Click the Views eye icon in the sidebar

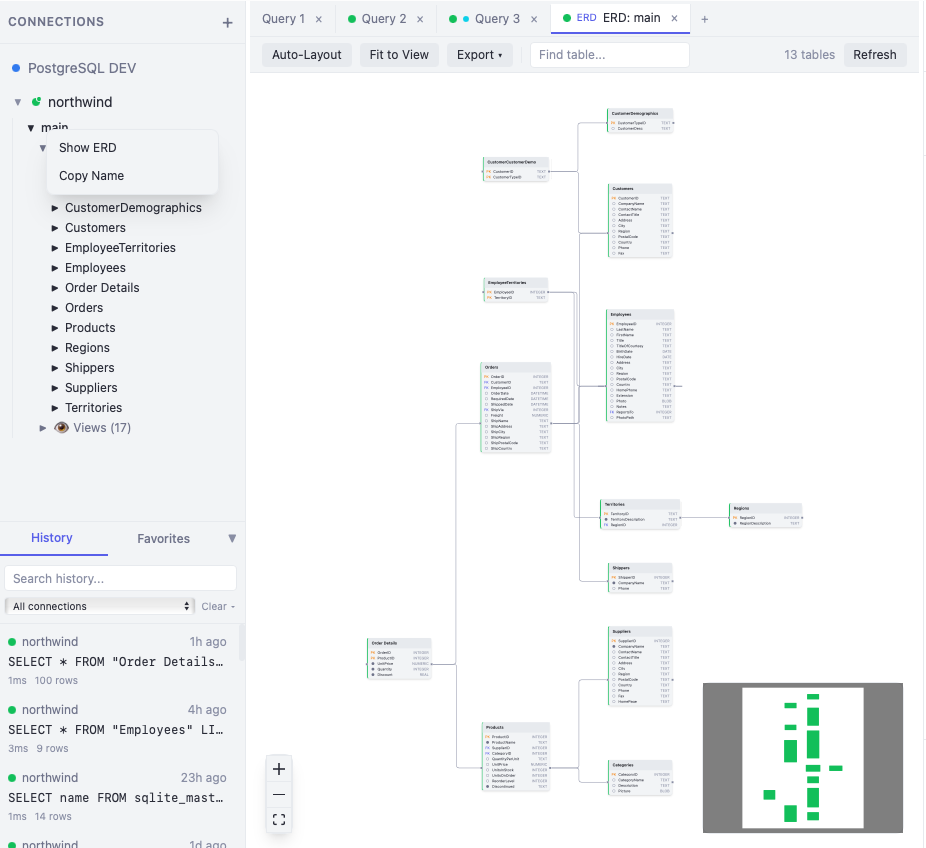pyautogui.click(x=61, y=427)
